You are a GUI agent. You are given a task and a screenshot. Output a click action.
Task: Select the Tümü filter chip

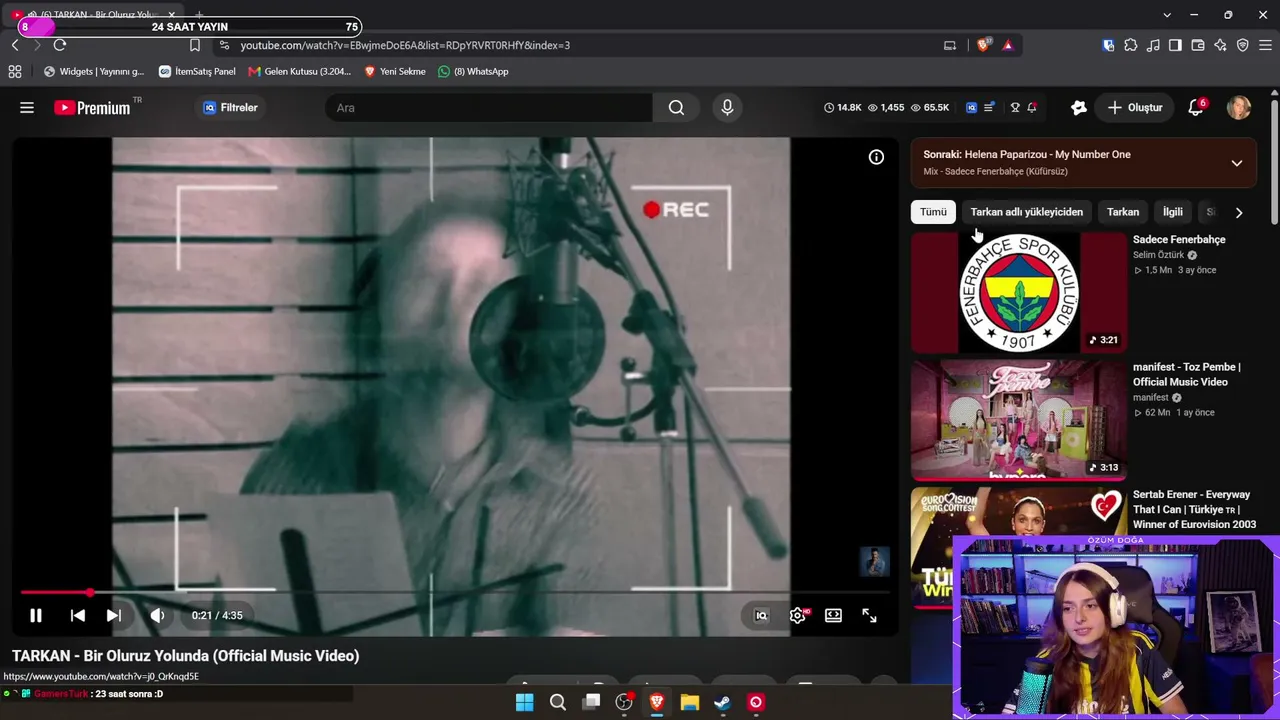pos(933,212)
